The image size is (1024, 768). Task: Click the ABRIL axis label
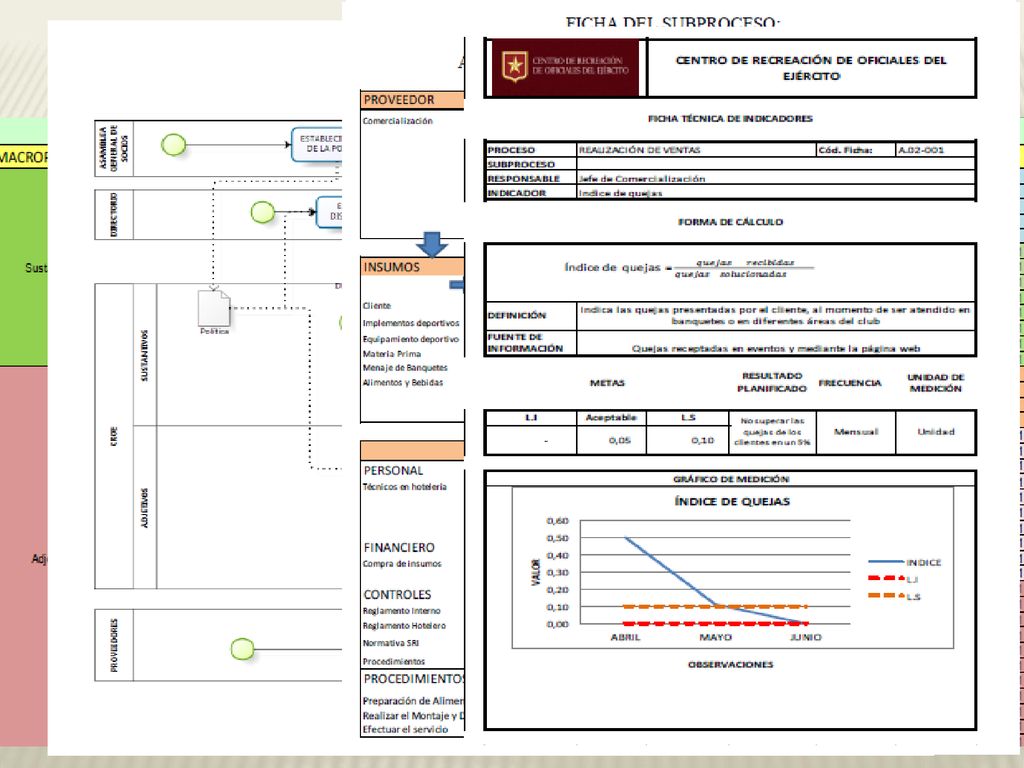(626, 637)
